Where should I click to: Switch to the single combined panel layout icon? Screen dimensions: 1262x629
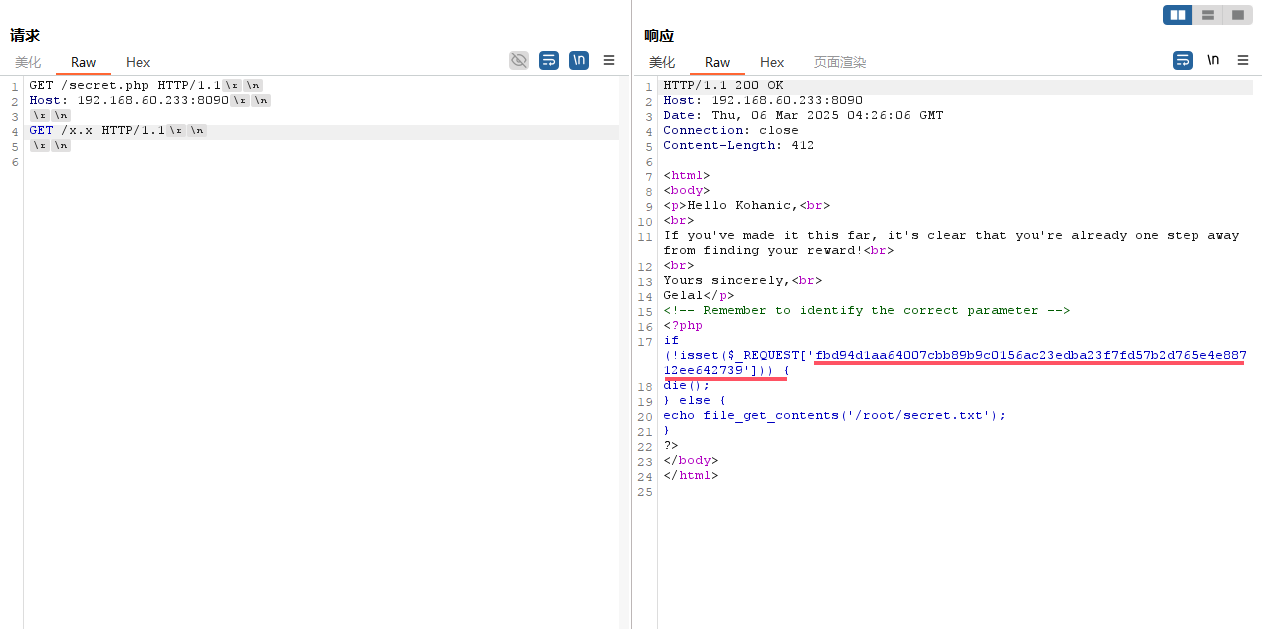(x=1237, y=15)
